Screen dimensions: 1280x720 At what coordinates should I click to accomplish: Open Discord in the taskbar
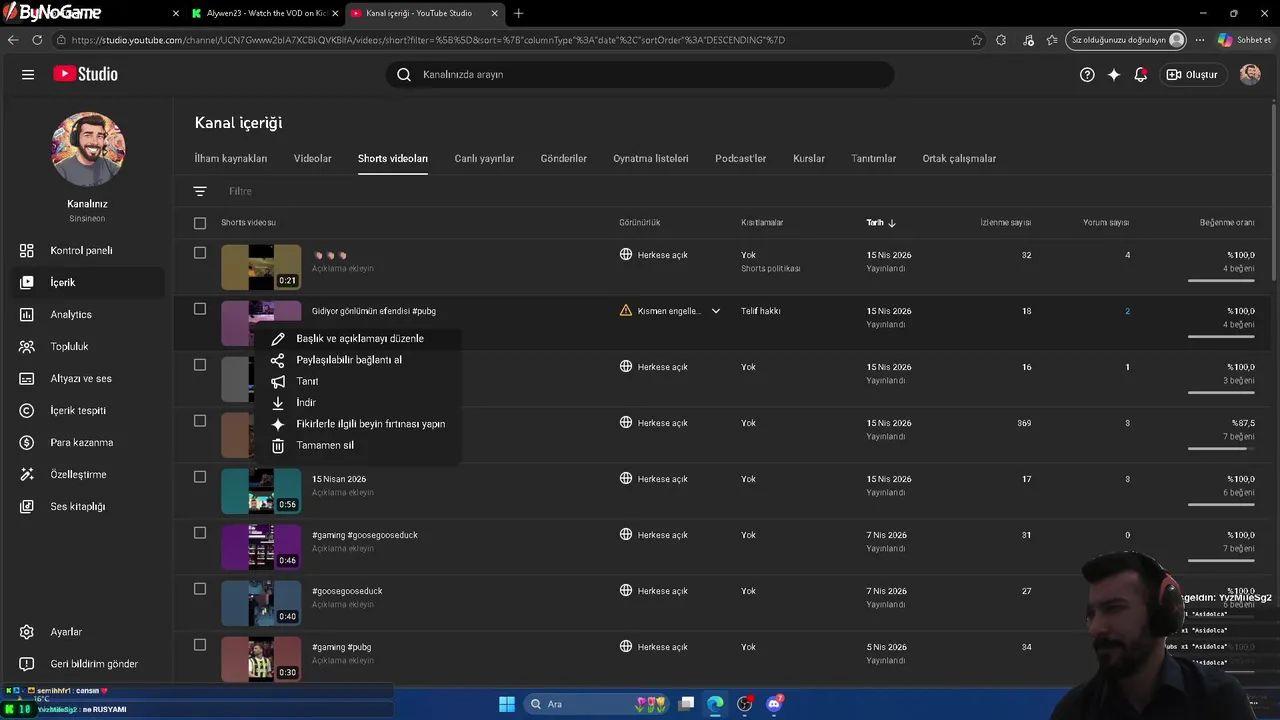[773, 704]
